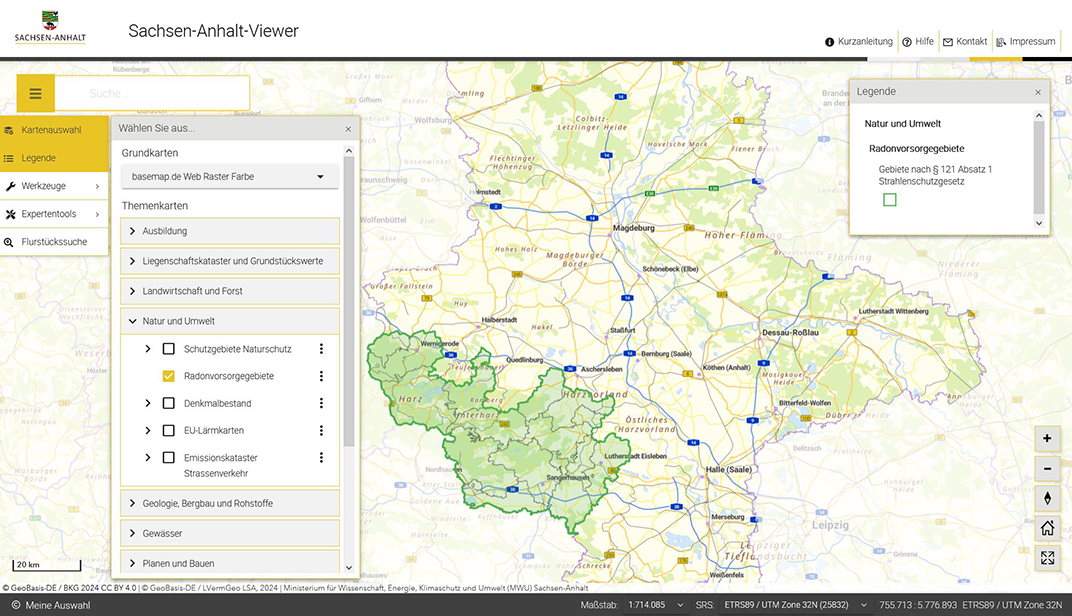The height and width of the screenshot is (616, 1072).
Task: Zoom in with the plus button
Action: click(x=1047, y=438)
